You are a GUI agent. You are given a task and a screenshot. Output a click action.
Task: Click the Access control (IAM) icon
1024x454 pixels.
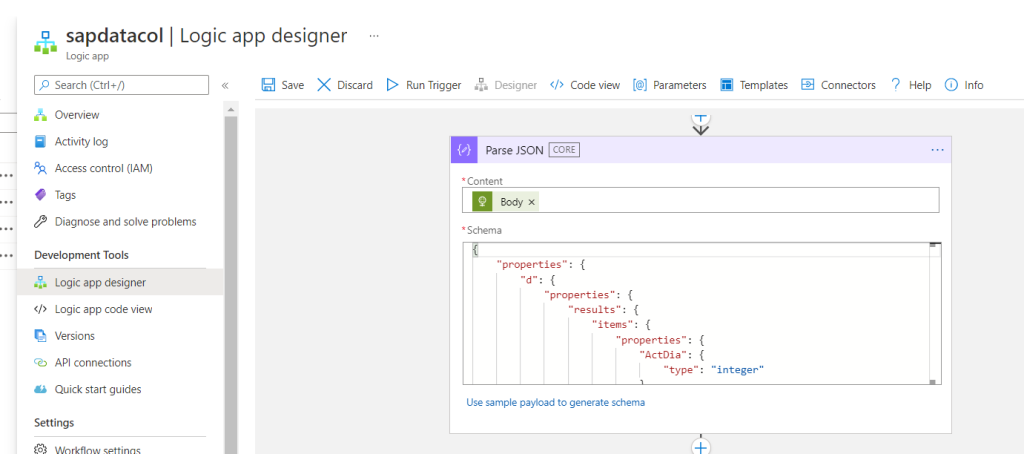(x=40, y=169)
